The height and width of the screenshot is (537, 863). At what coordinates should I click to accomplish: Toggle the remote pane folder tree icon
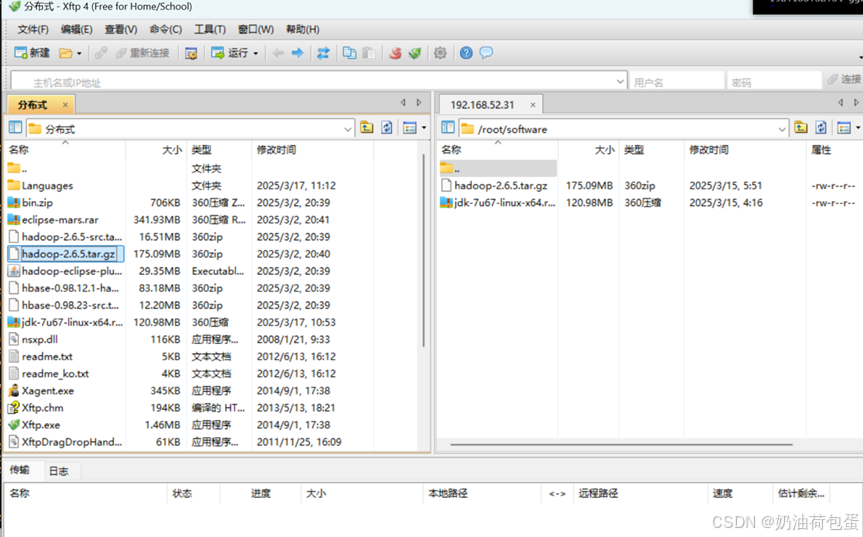(x=448, y=128)
